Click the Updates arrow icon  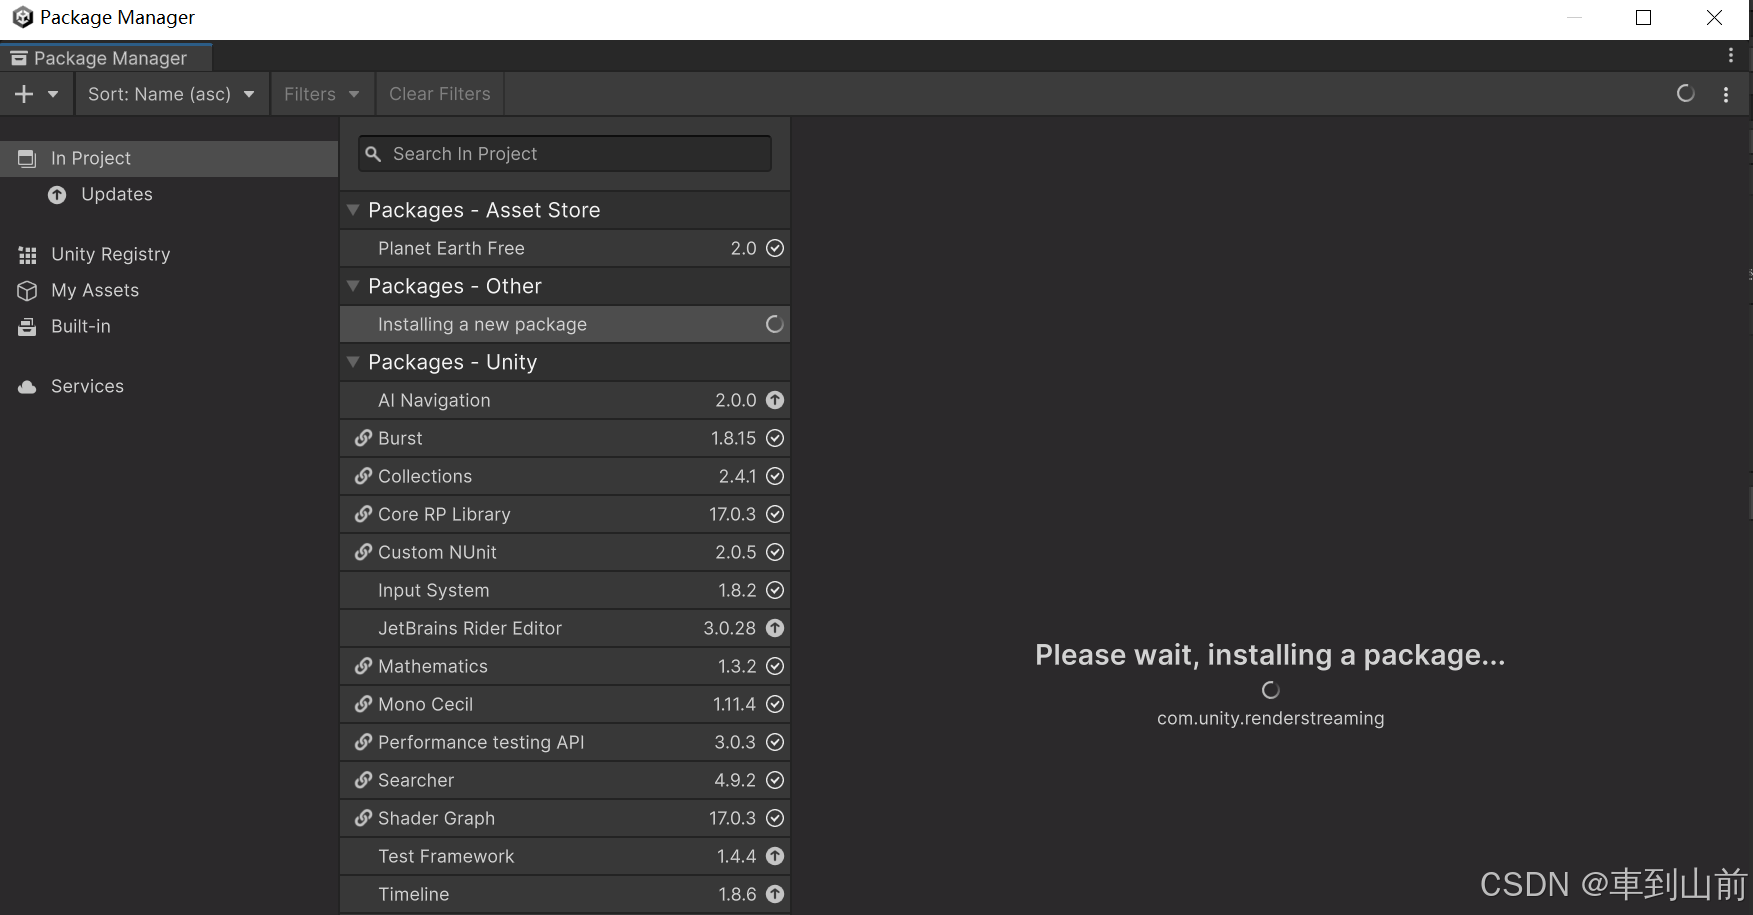pos(57,195)
